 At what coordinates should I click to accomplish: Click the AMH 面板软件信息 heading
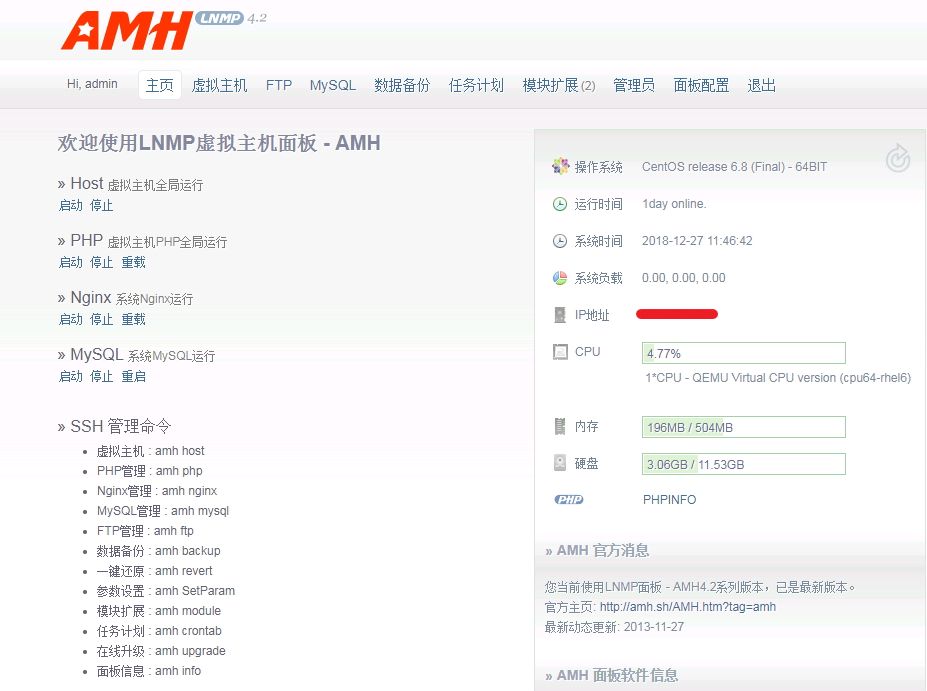612,675
